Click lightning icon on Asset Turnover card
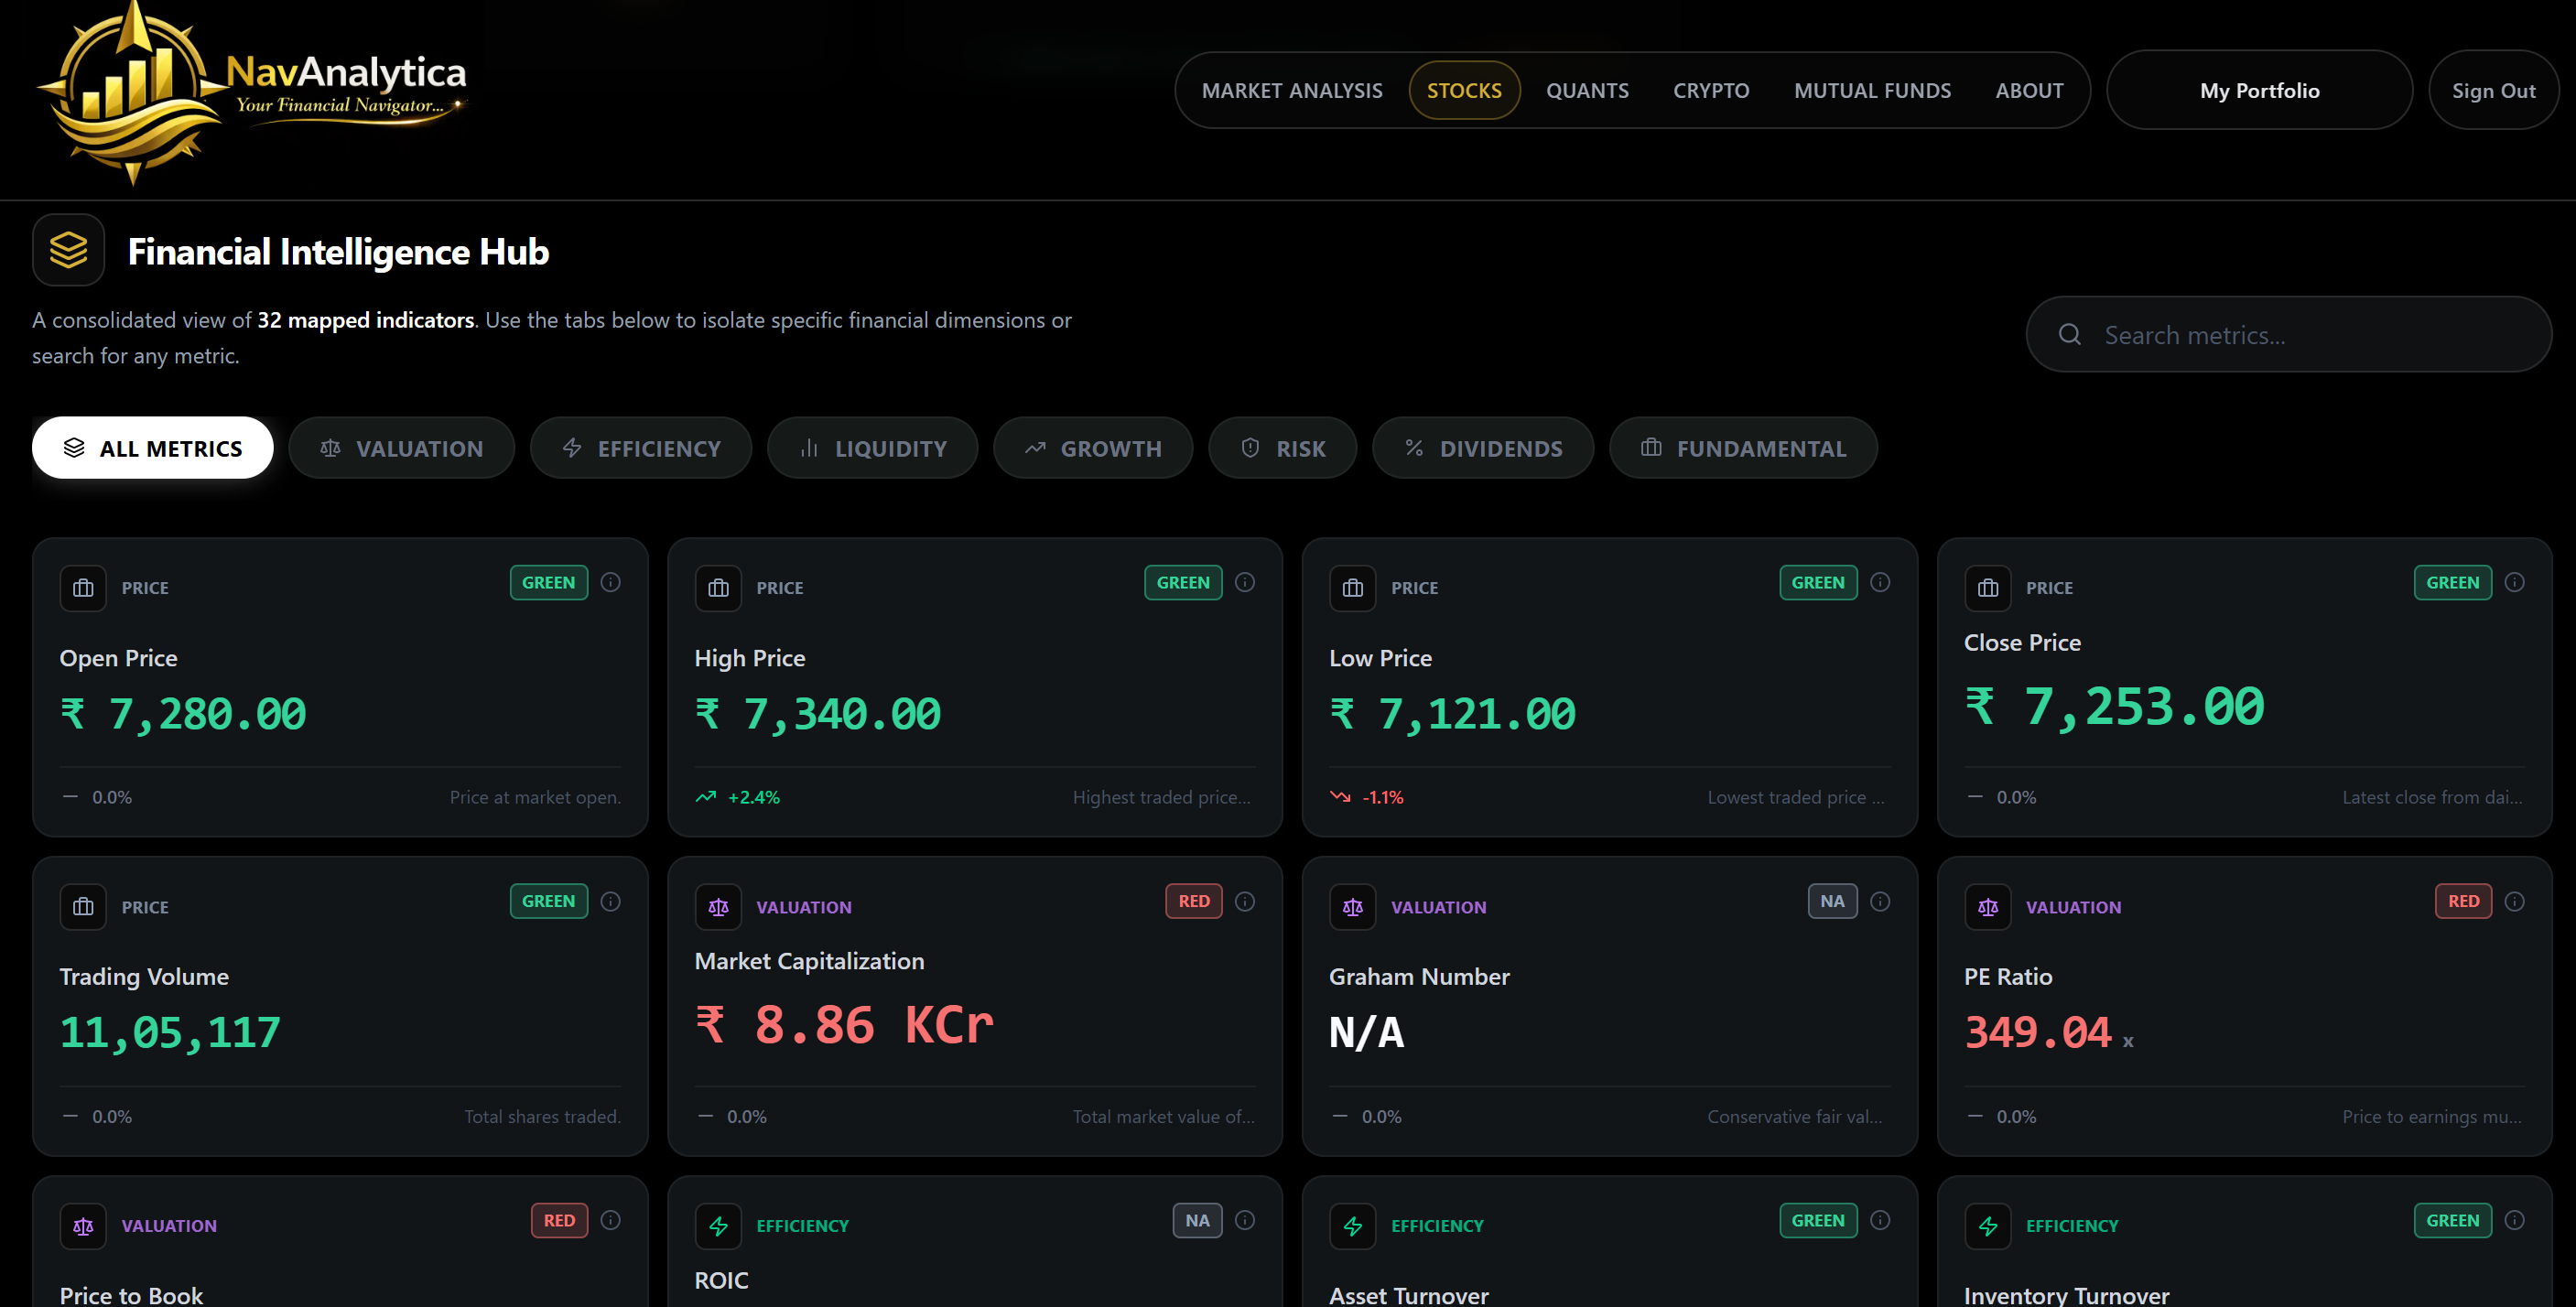 (x=1353, y=1226)
